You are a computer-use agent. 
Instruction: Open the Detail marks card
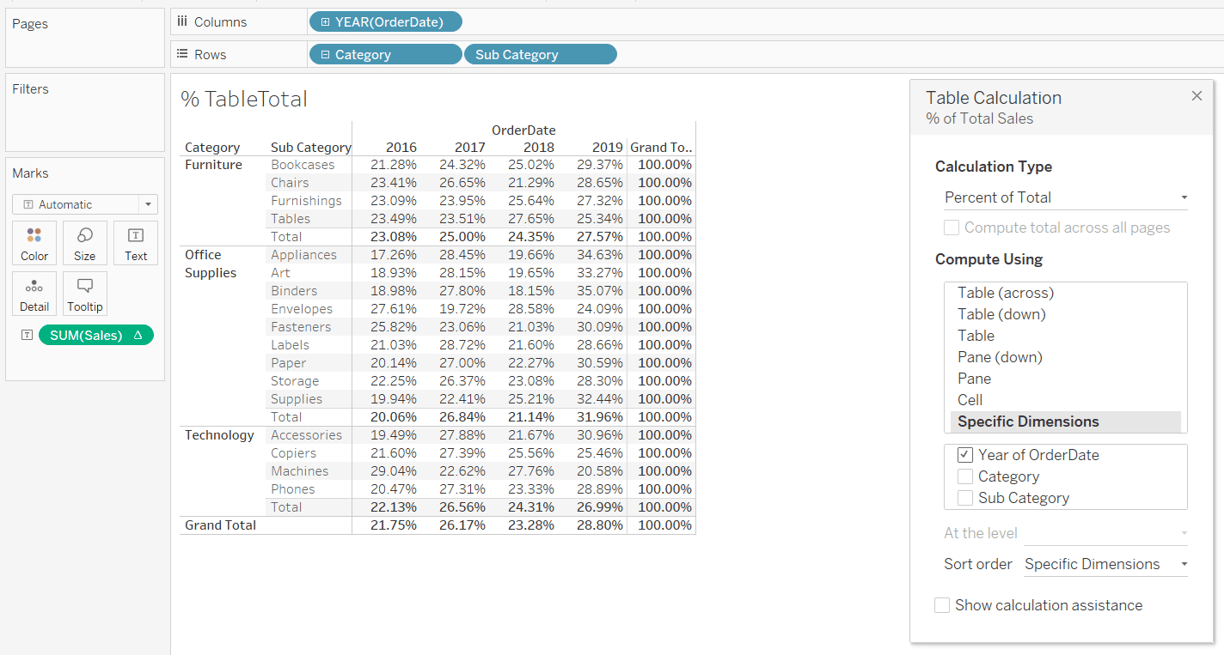tap(34, 294)
